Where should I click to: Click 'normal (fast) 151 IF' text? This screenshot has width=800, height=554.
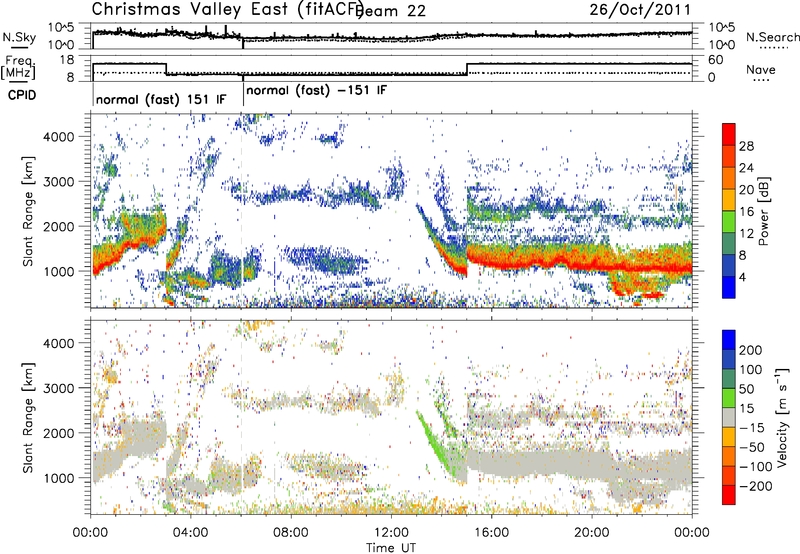click(x=161, y=99)
